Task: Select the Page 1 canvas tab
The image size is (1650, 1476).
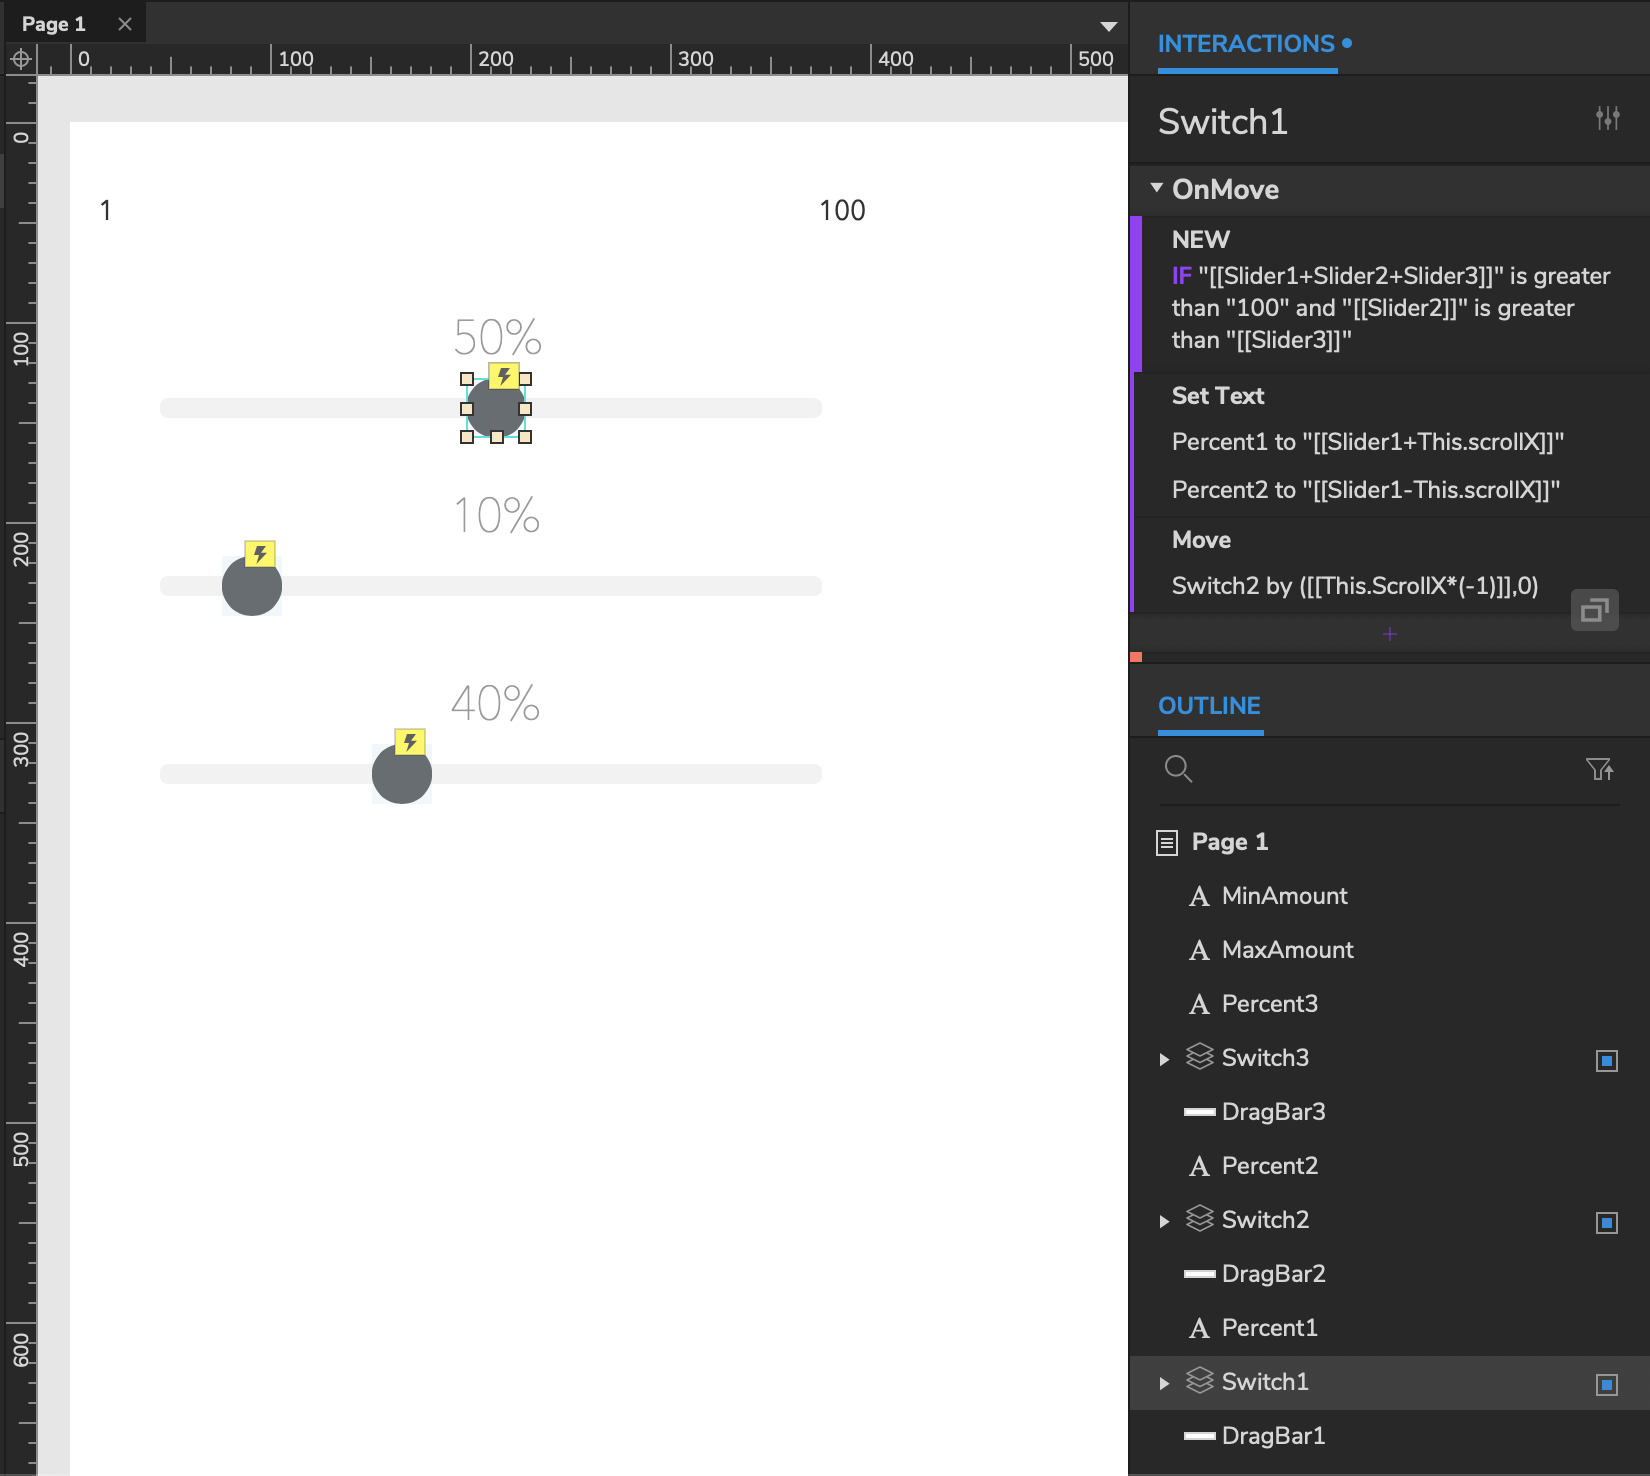Action: tap(55, 24)
